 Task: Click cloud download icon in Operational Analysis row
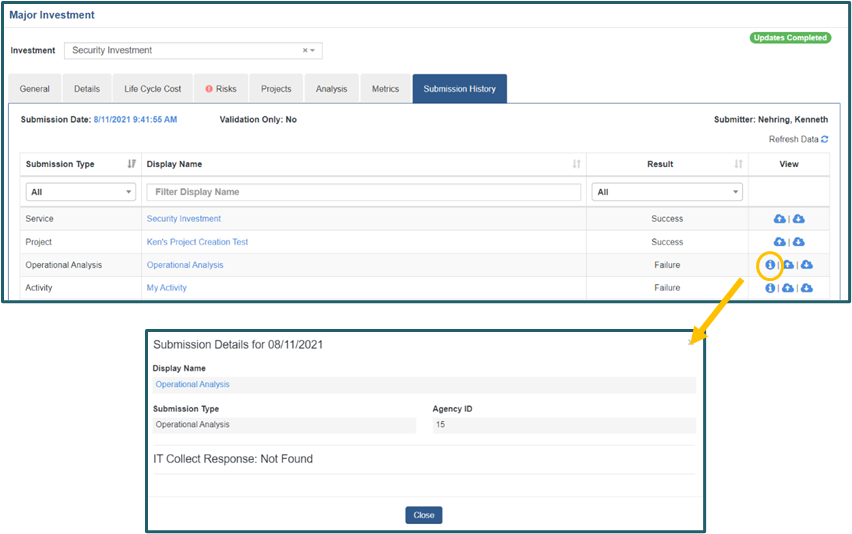(807, 265)
